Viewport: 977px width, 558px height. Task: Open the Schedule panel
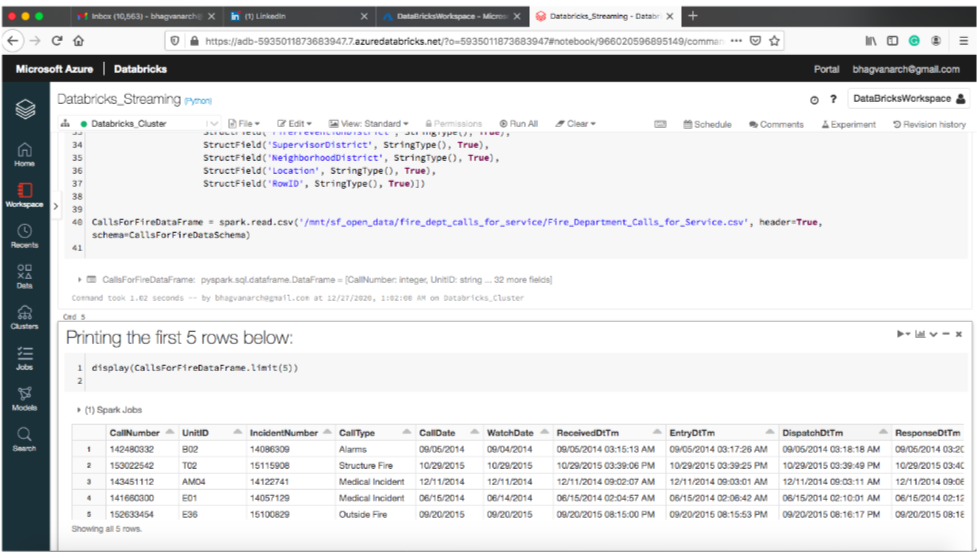point(707,124)
